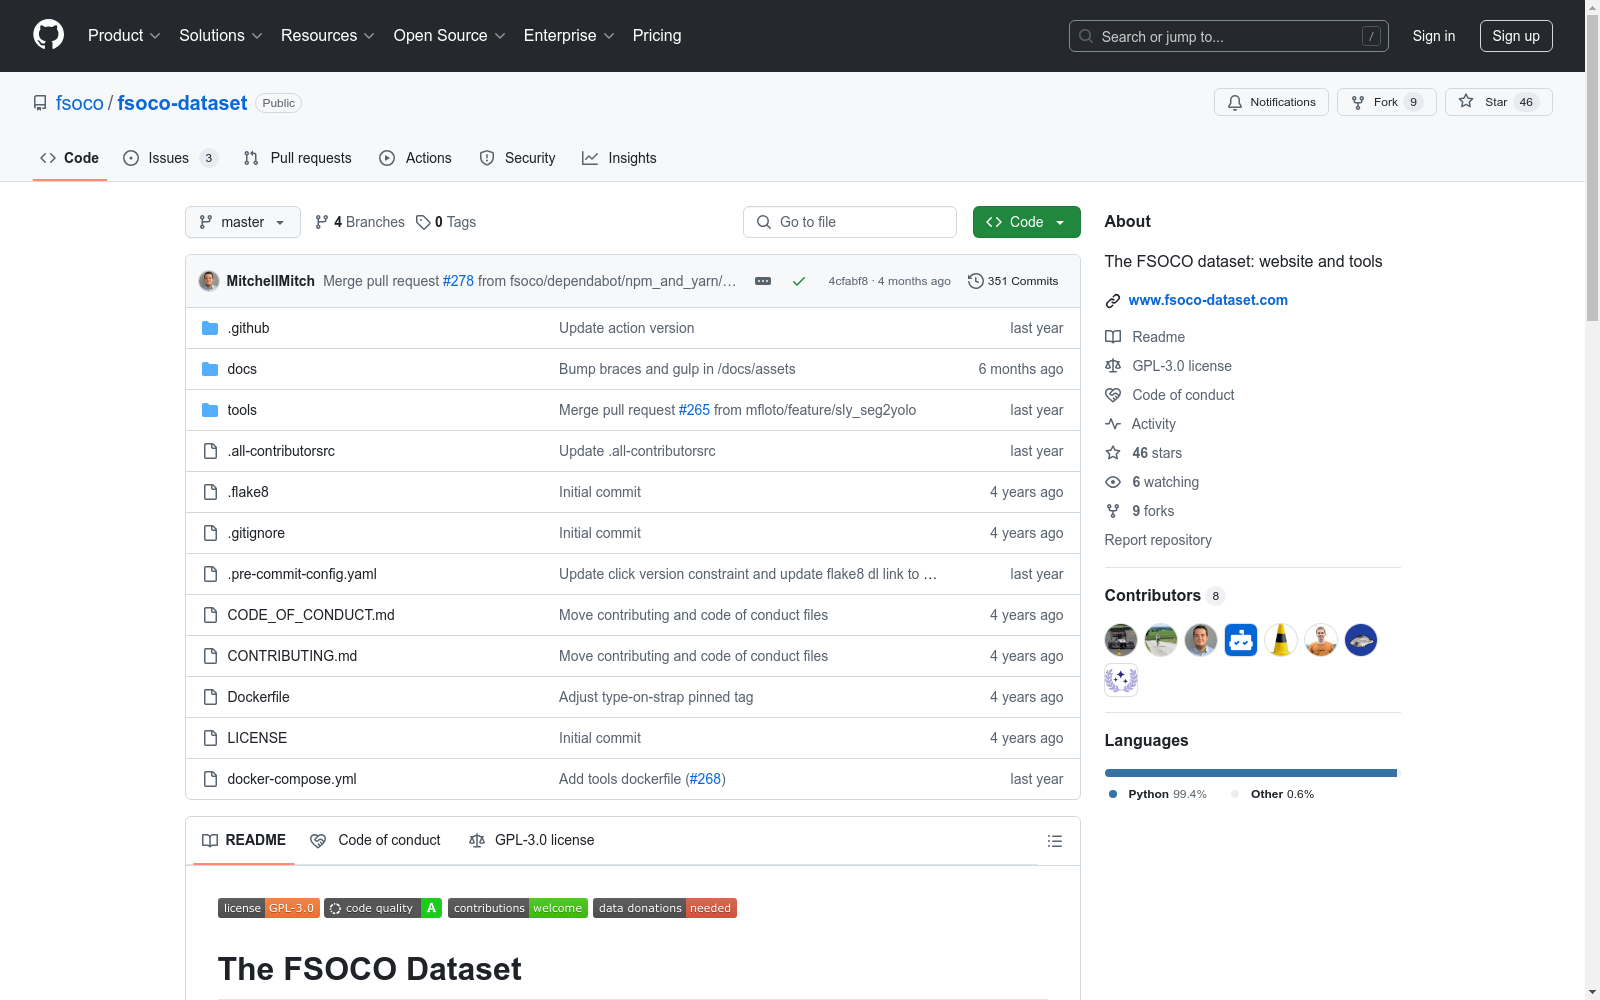Open the green Code dropdown
1600x1000 pixels.
[x=1026, y=222]
